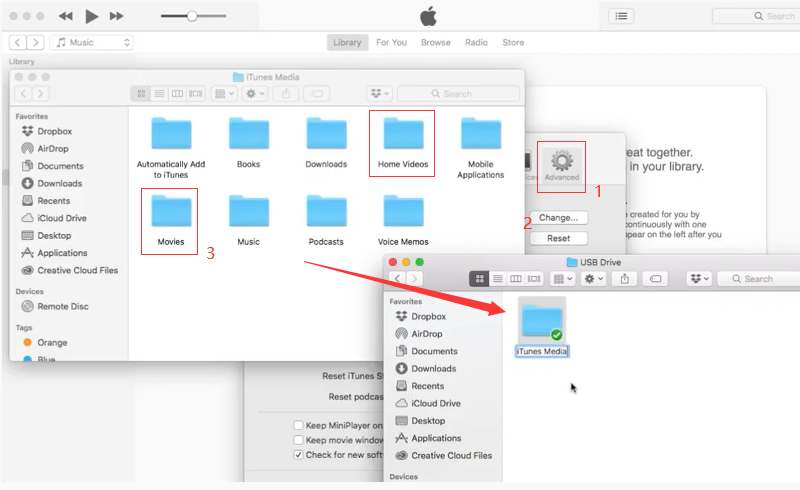800x490 pixels.
Task: Toggle Keep movie window on top checkbox
Action: pyautogui.click(x=298, y=440)
